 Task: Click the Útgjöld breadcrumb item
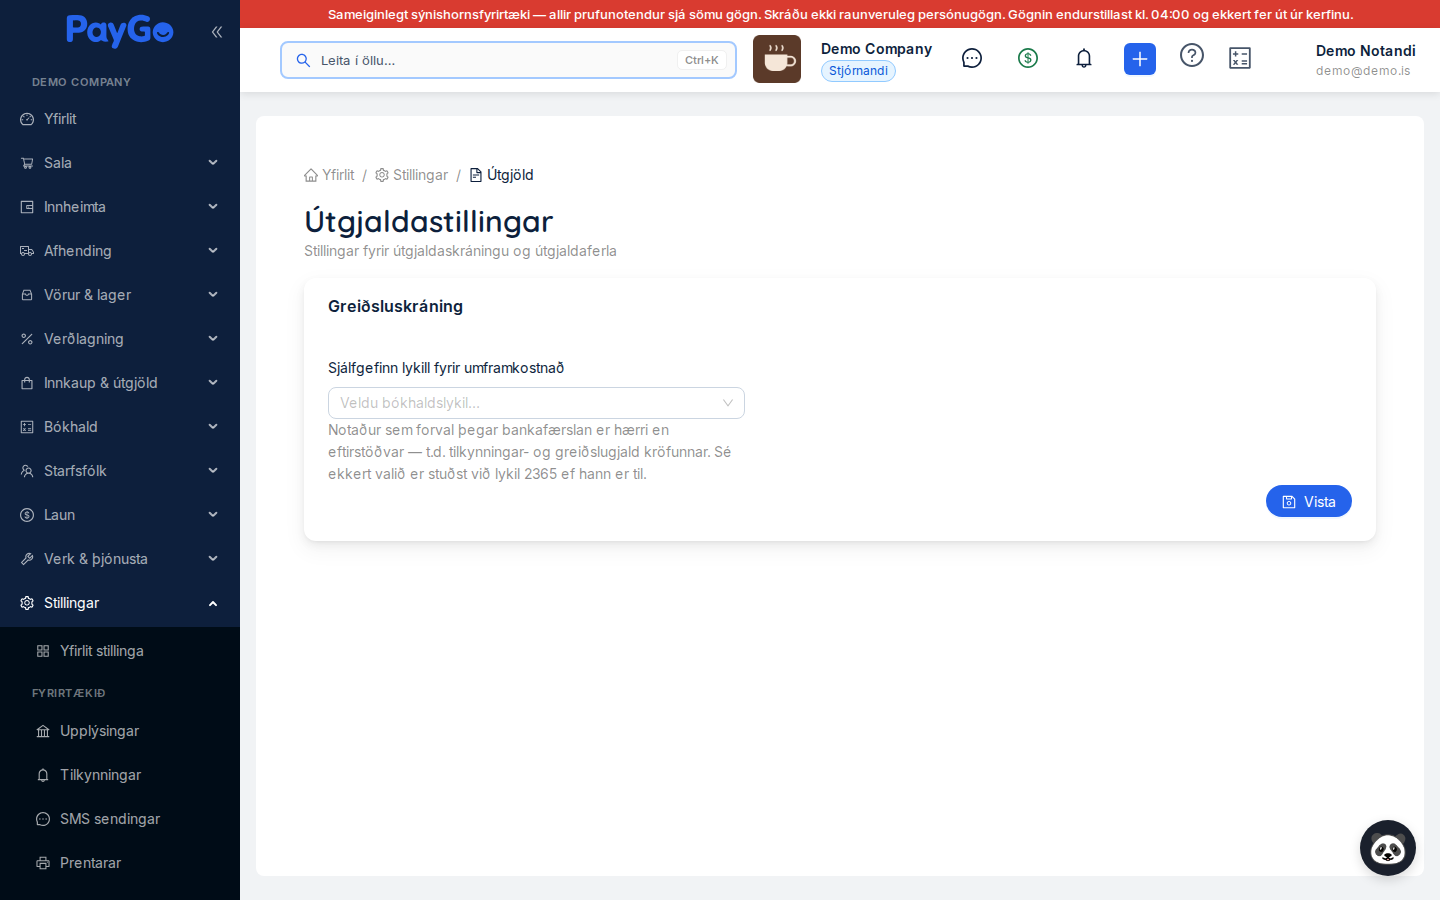click(x=501, y=175)
